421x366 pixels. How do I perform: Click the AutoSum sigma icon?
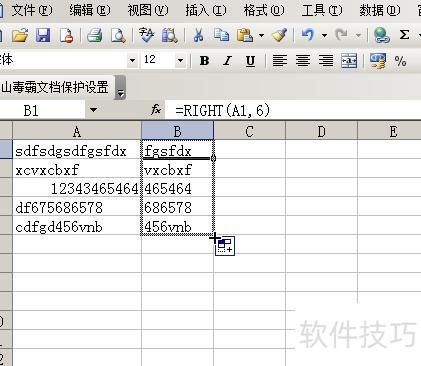click(x=404, y=35)
